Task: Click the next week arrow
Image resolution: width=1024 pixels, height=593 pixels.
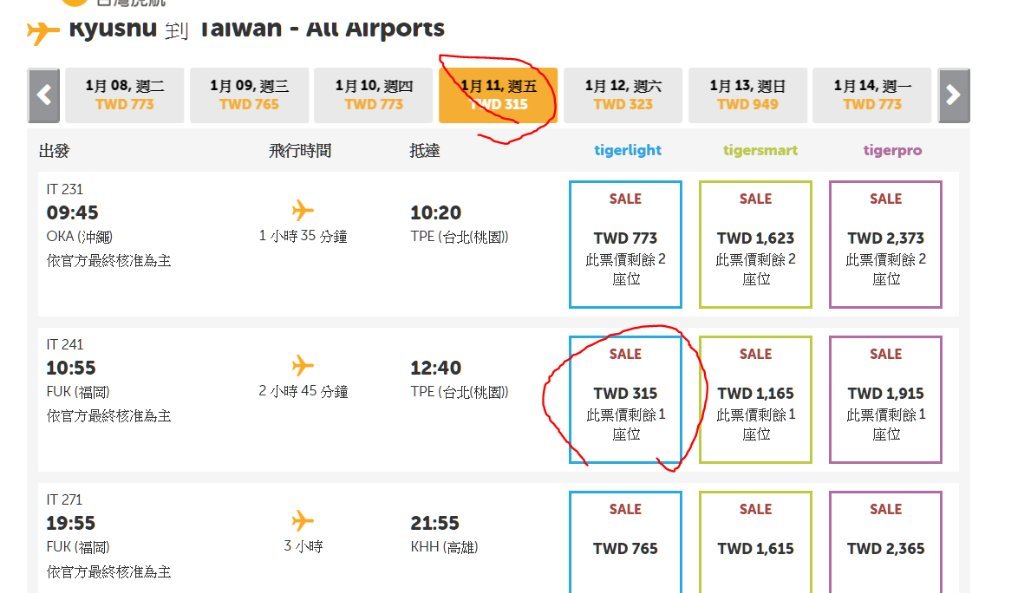Action: 953,95
